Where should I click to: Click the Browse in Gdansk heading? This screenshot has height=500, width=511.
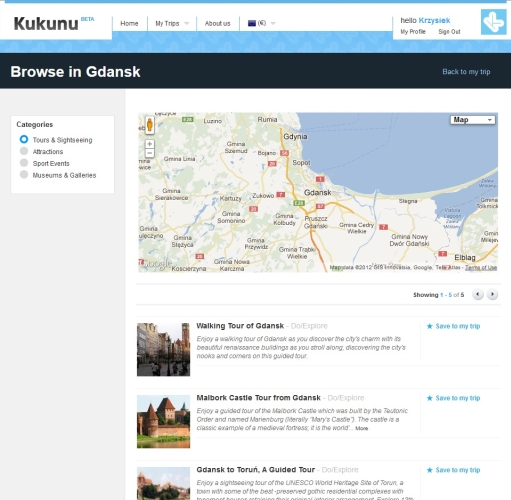click(75, 72)
